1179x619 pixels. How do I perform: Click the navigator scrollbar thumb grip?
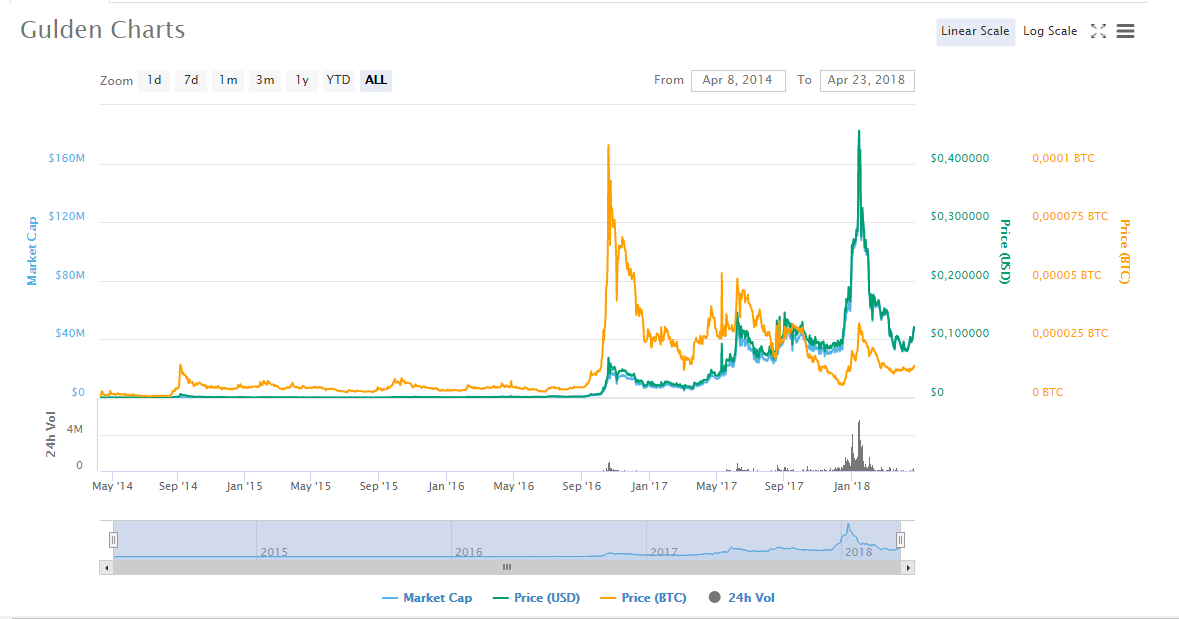(x=507, y=568)
